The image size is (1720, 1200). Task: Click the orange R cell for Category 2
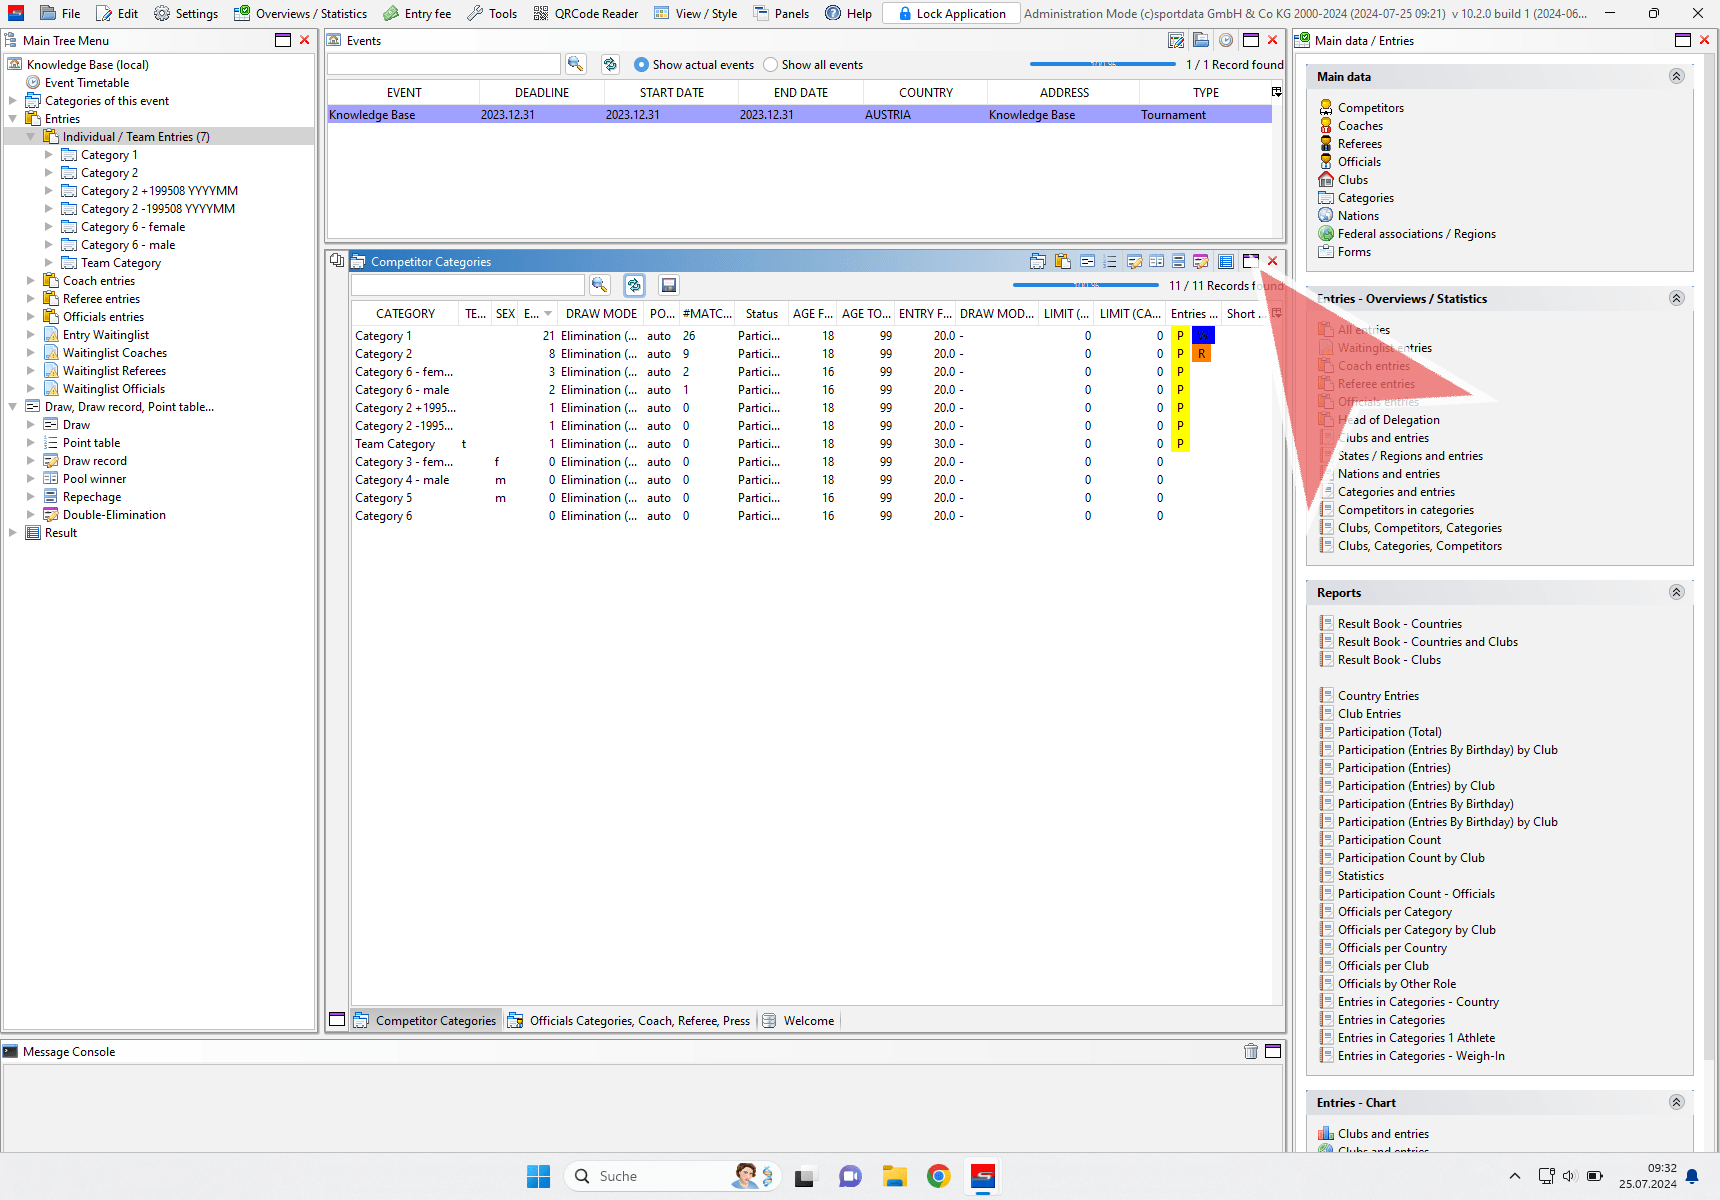tap(1202, 354)
